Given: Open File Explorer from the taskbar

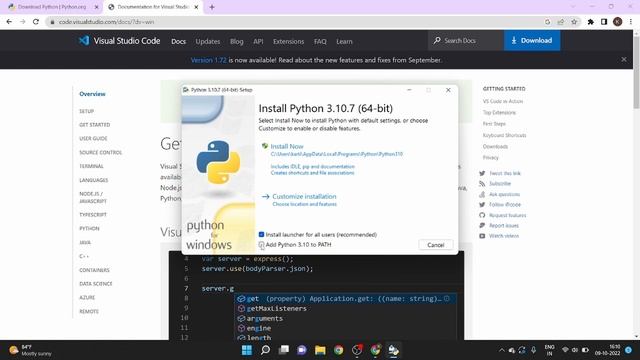Looking at the screenshot, I should [x=320, y=350].
